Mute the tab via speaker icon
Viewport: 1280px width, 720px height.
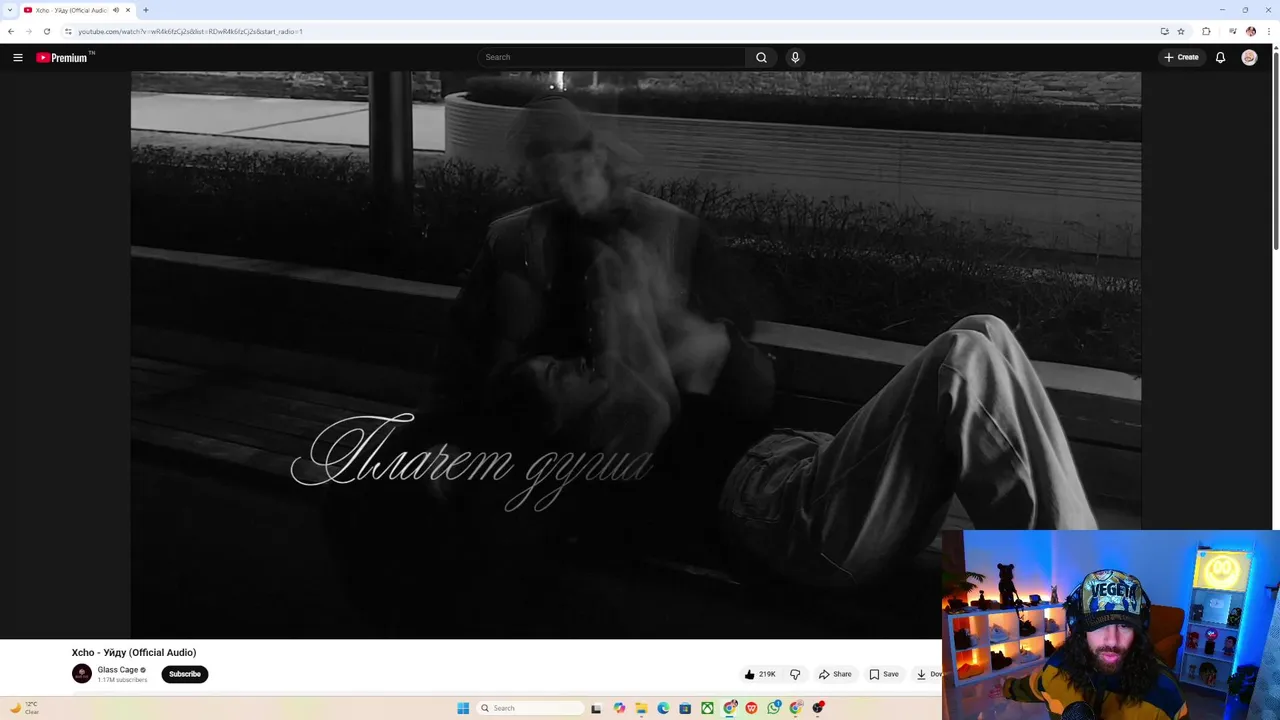(116, 10)
